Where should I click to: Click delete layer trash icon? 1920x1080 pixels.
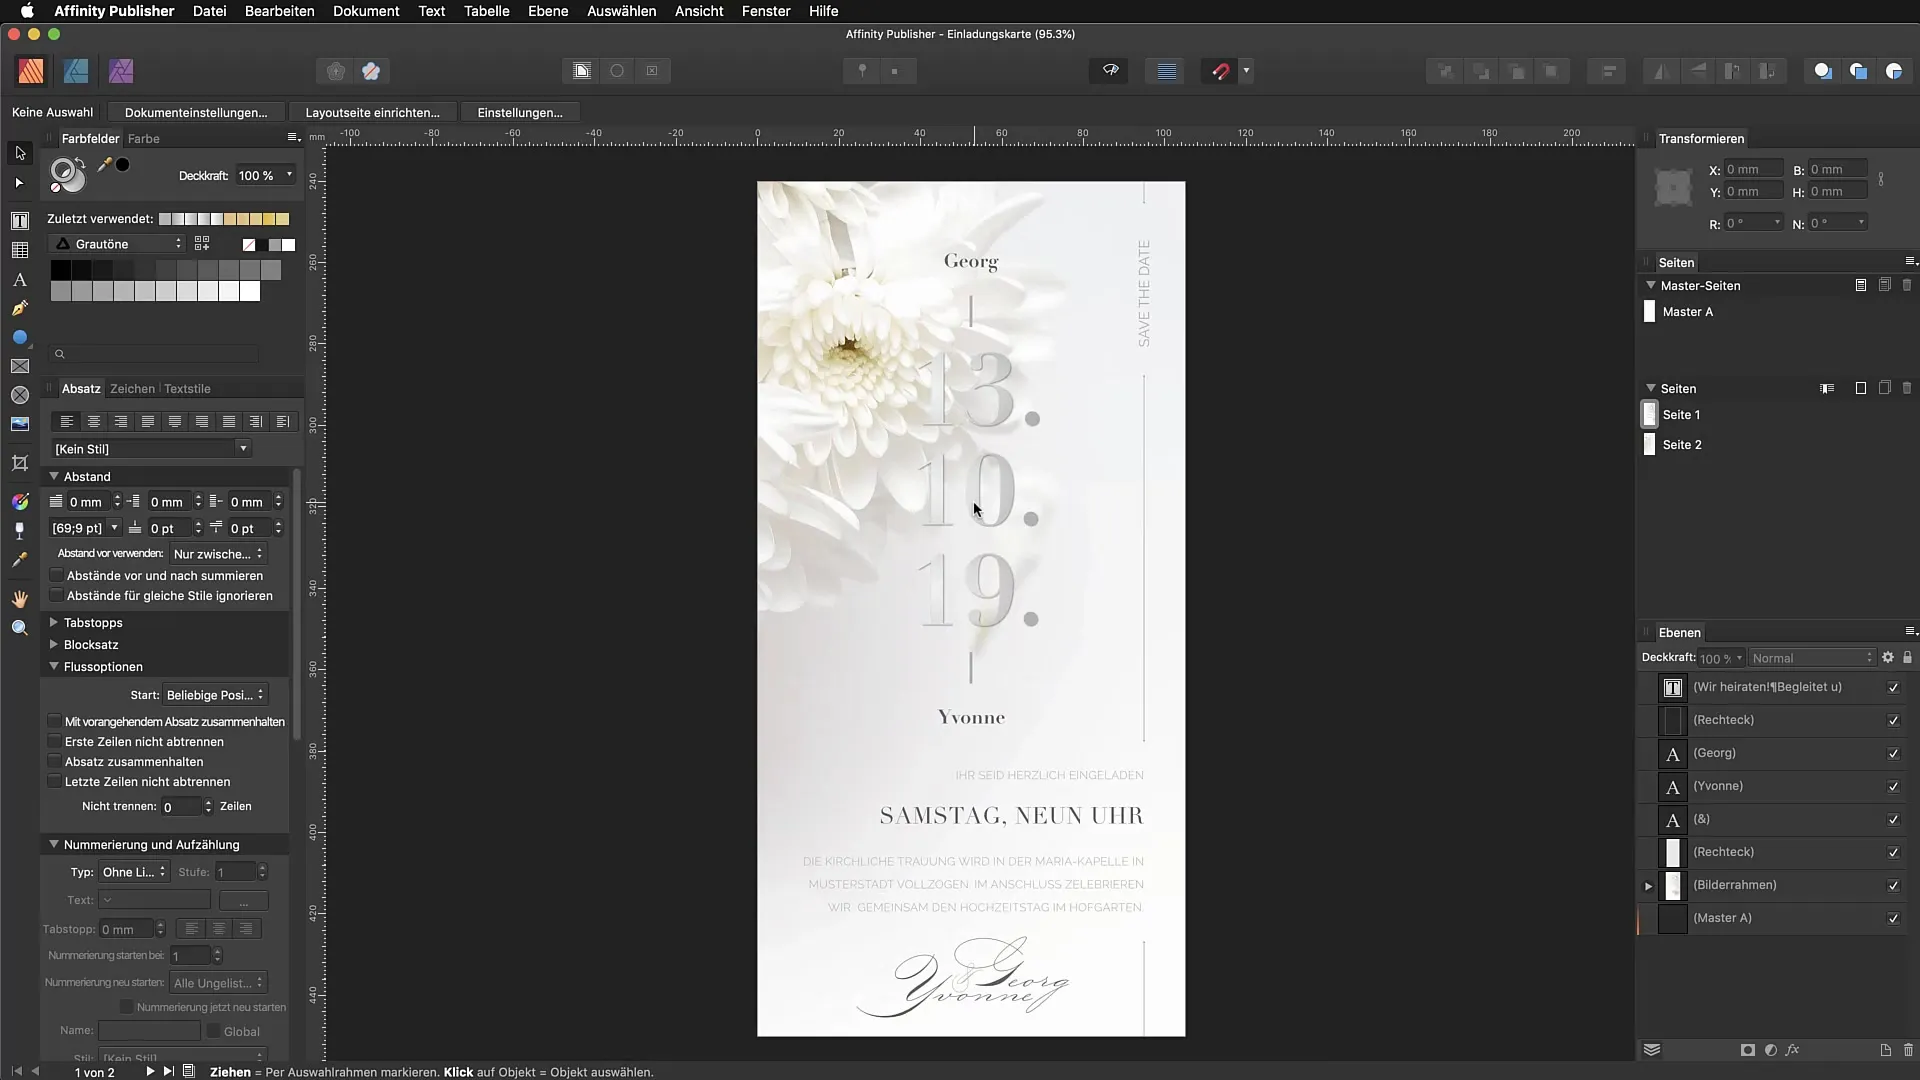[1908, 1050]
